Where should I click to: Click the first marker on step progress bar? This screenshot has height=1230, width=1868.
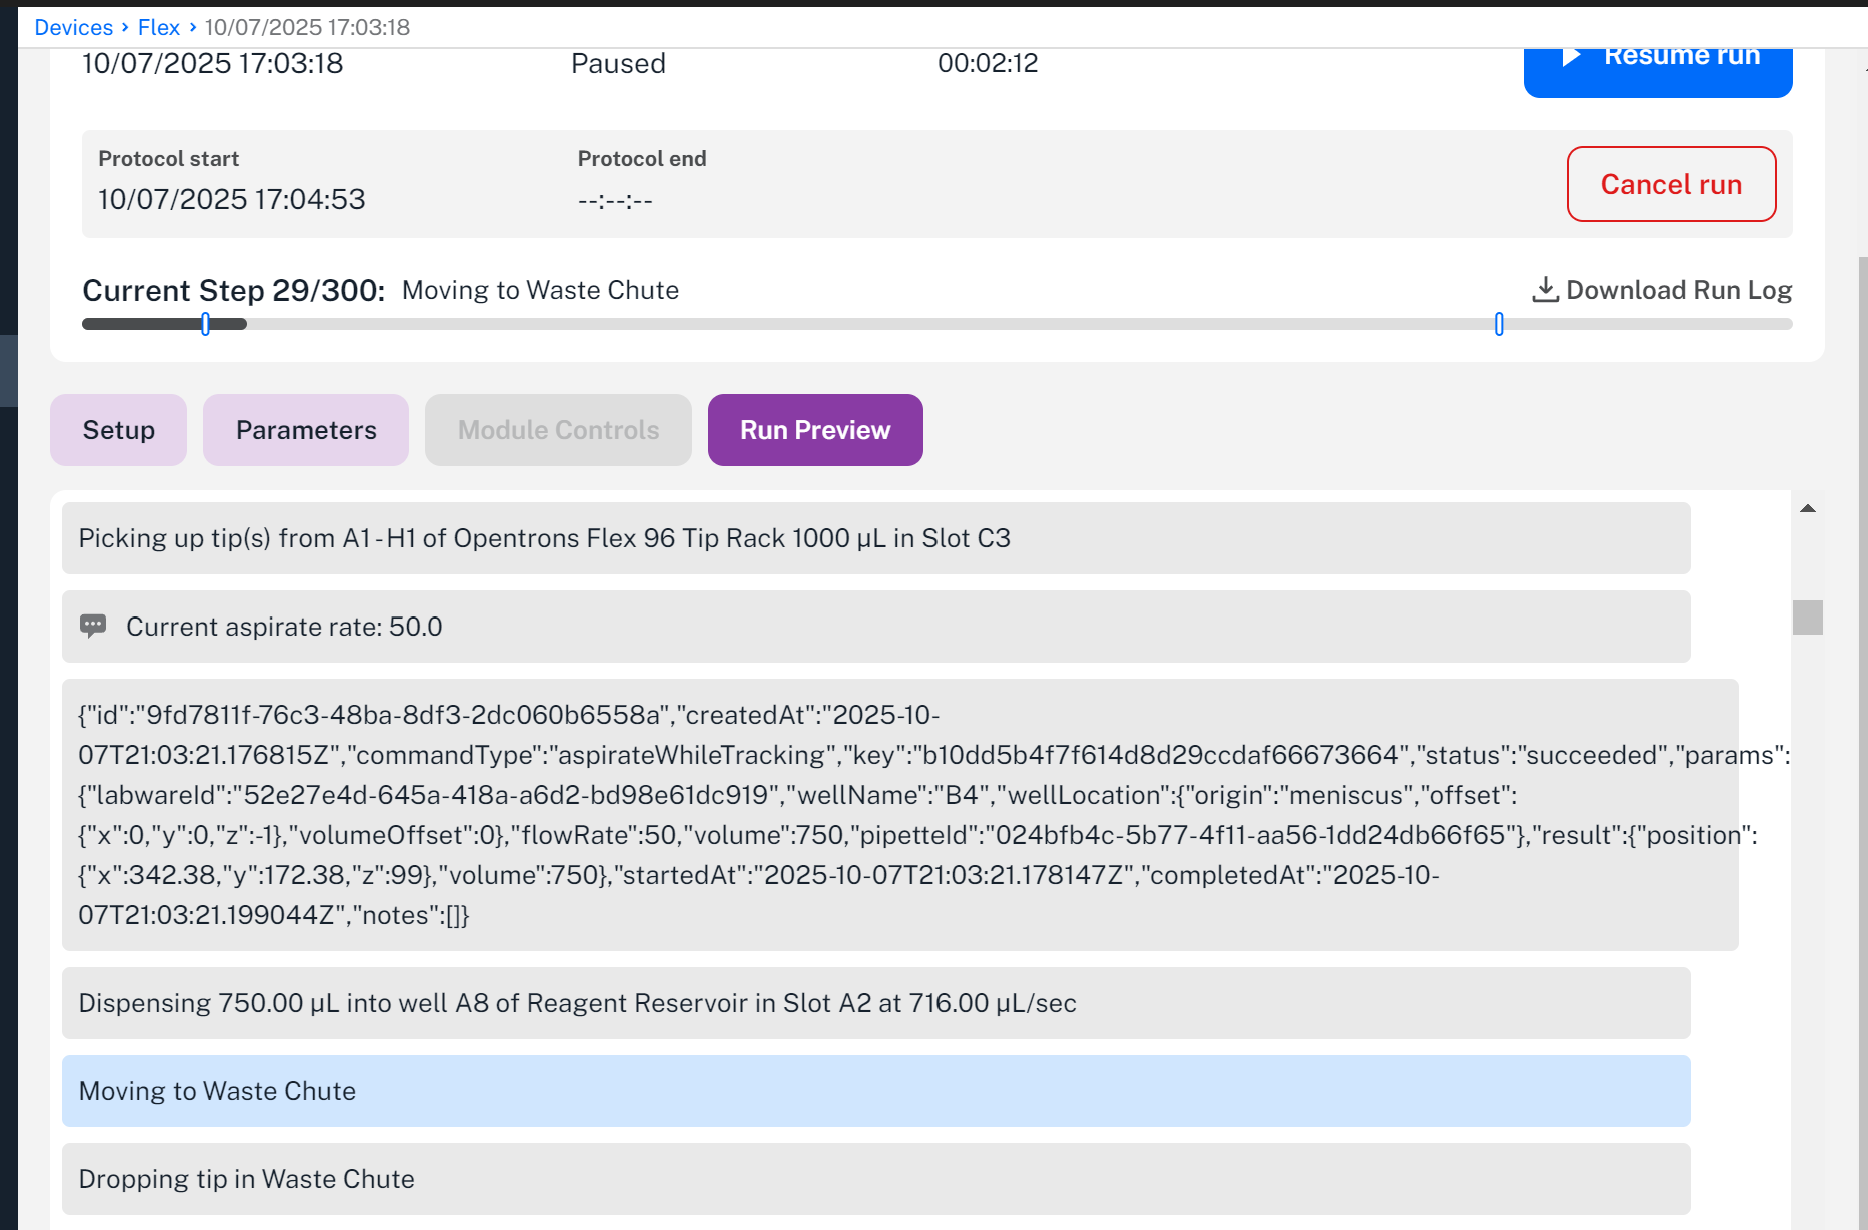(205, 324)
